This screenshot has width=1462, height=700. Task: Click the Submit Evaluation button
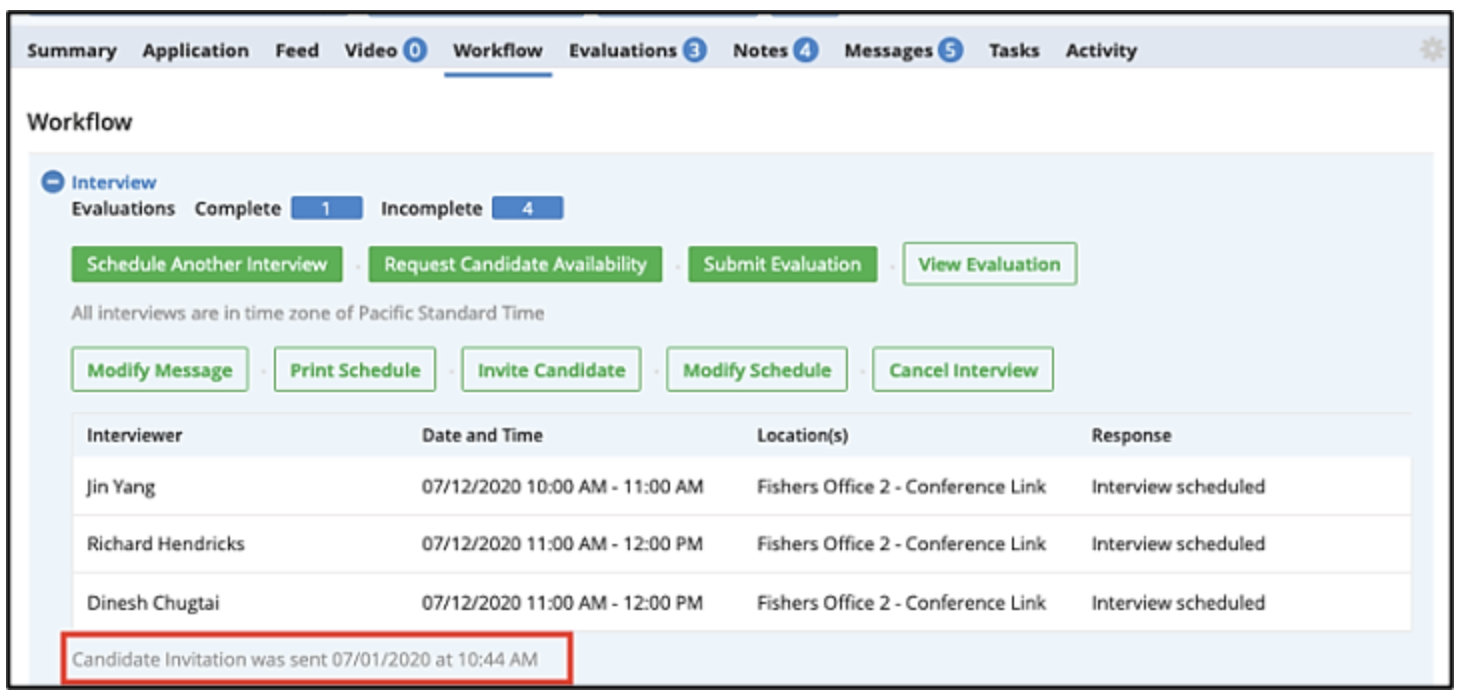(782, 264)
